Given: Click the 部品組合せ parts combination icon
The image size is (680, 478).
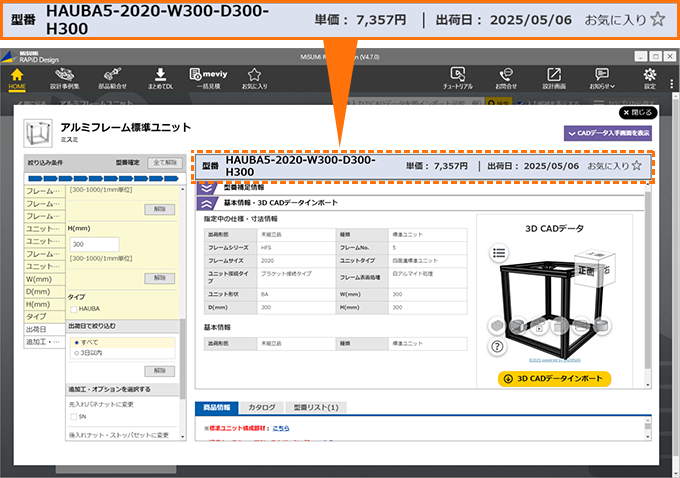Looking at the screenshot, I should pyautogui.click(x=112, y=78).
